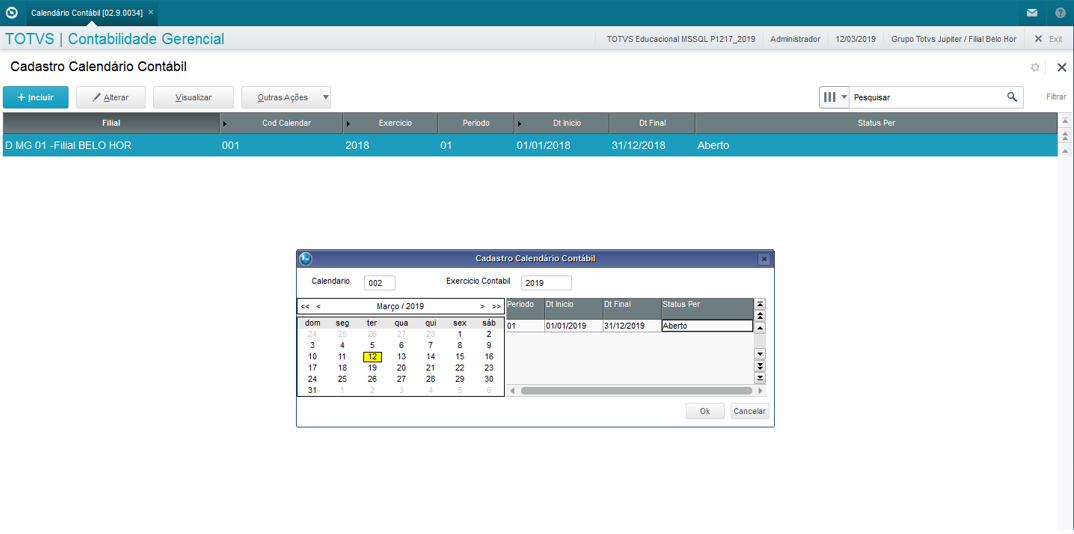Image resolution: width=1074 pixels, height=534 pixels.
Task: Select the Filial BELO HOR row
Action: [x=531, y=145]
